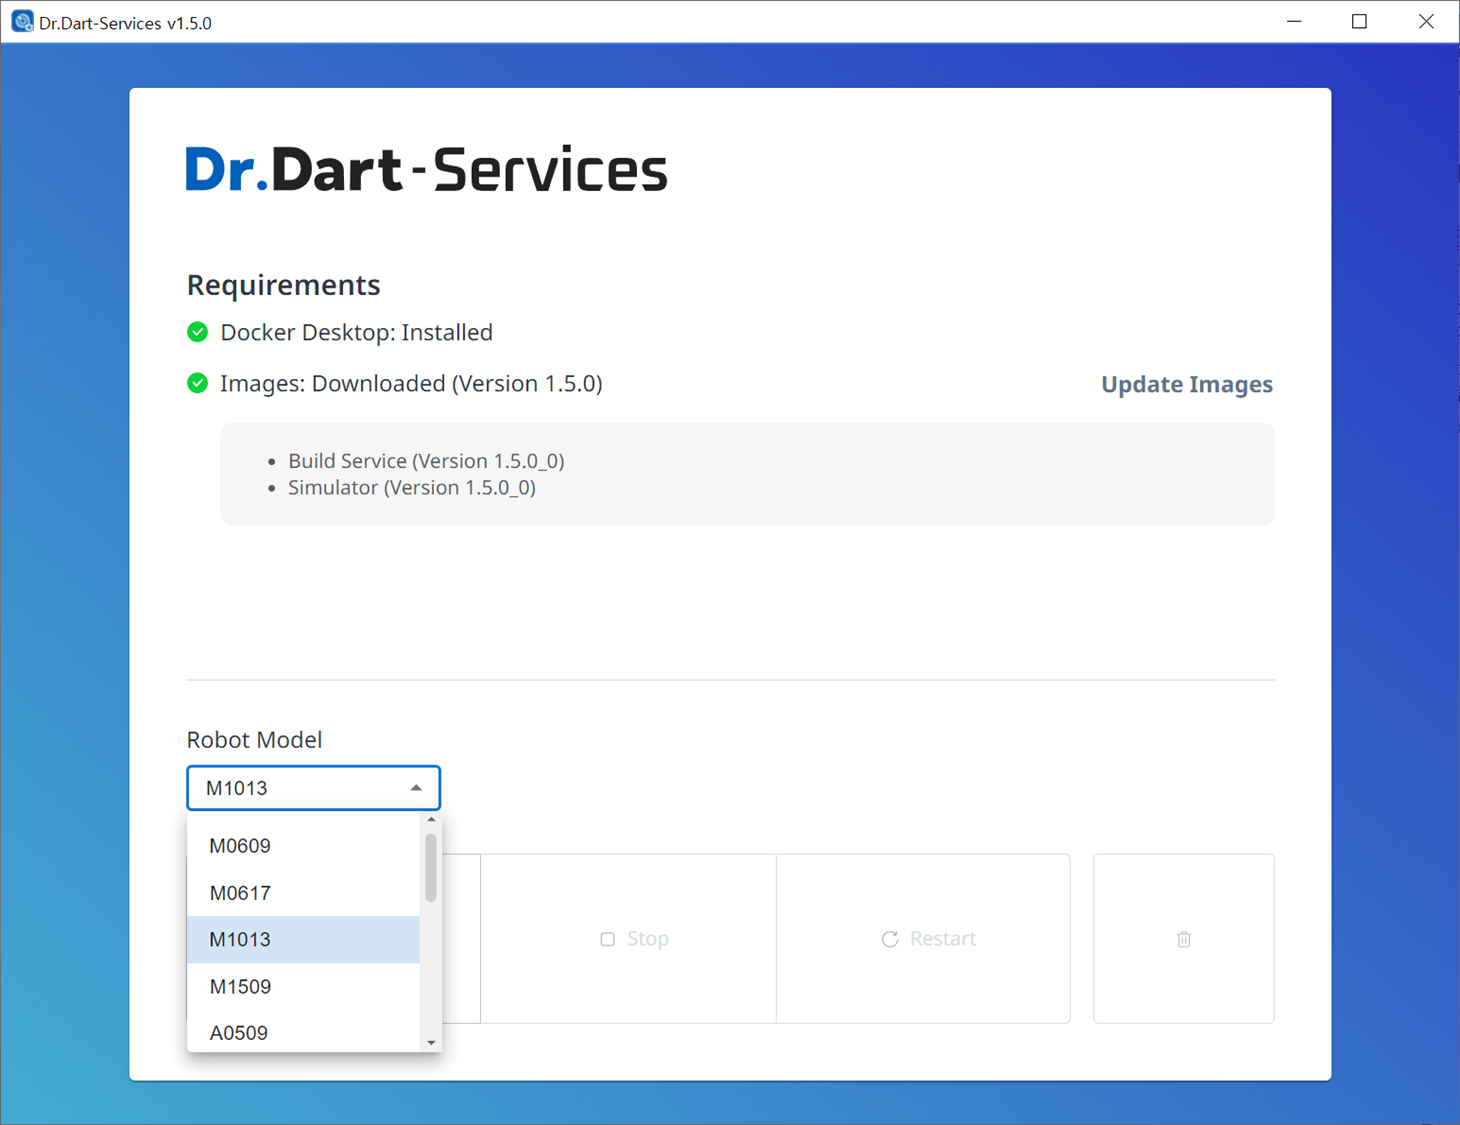The width and height of the screenshot is (1460, 1125).
Task: Click the Robot Model label
Action: [x=254, y=740]
